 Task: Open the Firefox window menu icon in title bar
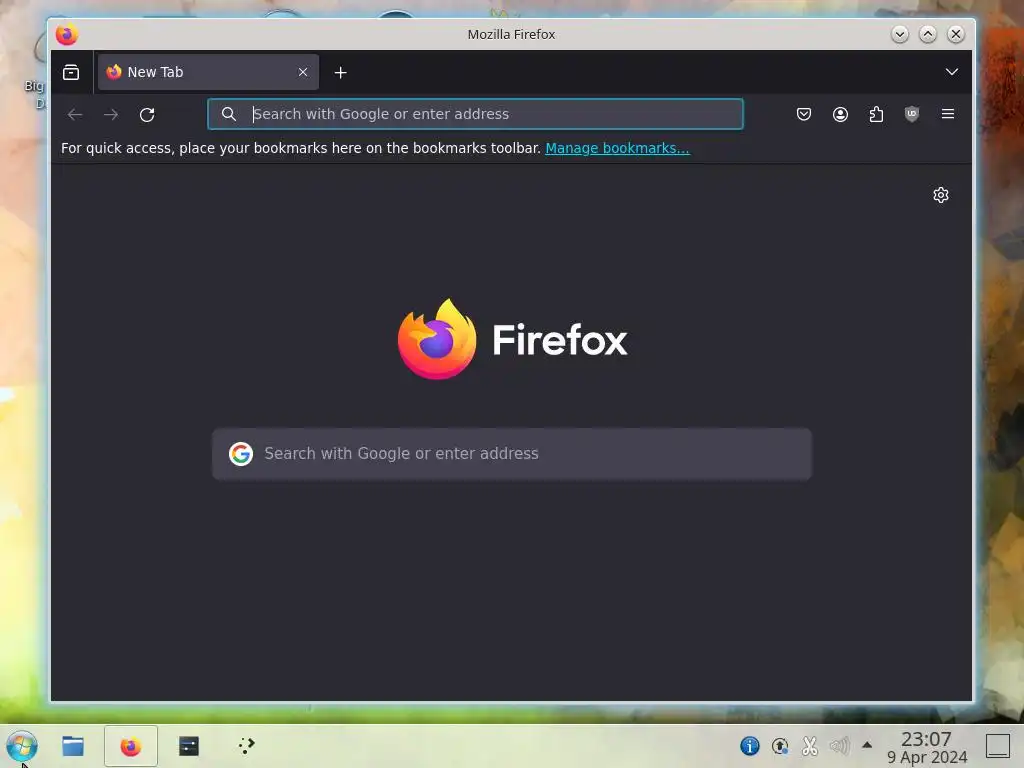[x=67, y=34]
